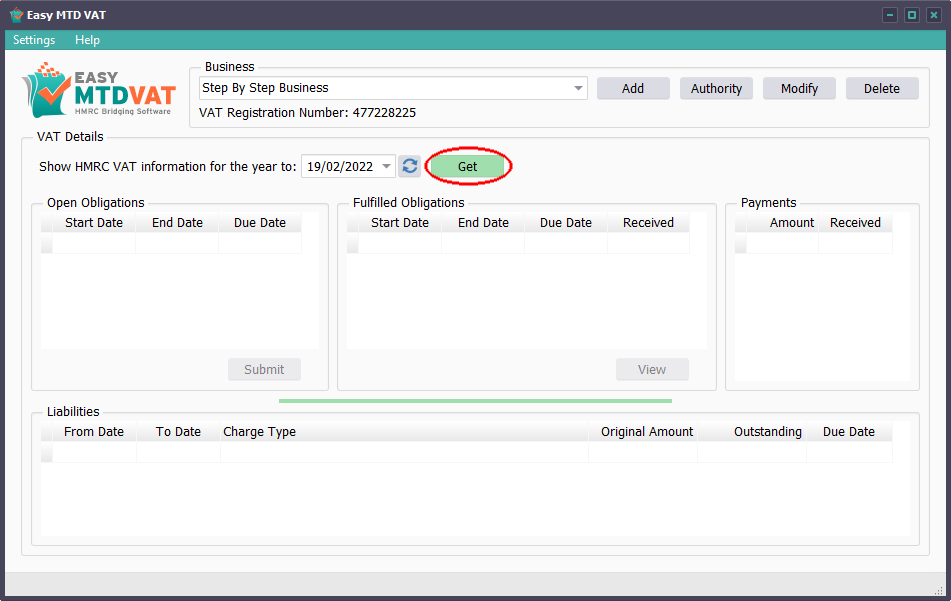Minimize the Easy MTD VAT window
This screenshot has height=601, width=951.
tap(890, 15)
